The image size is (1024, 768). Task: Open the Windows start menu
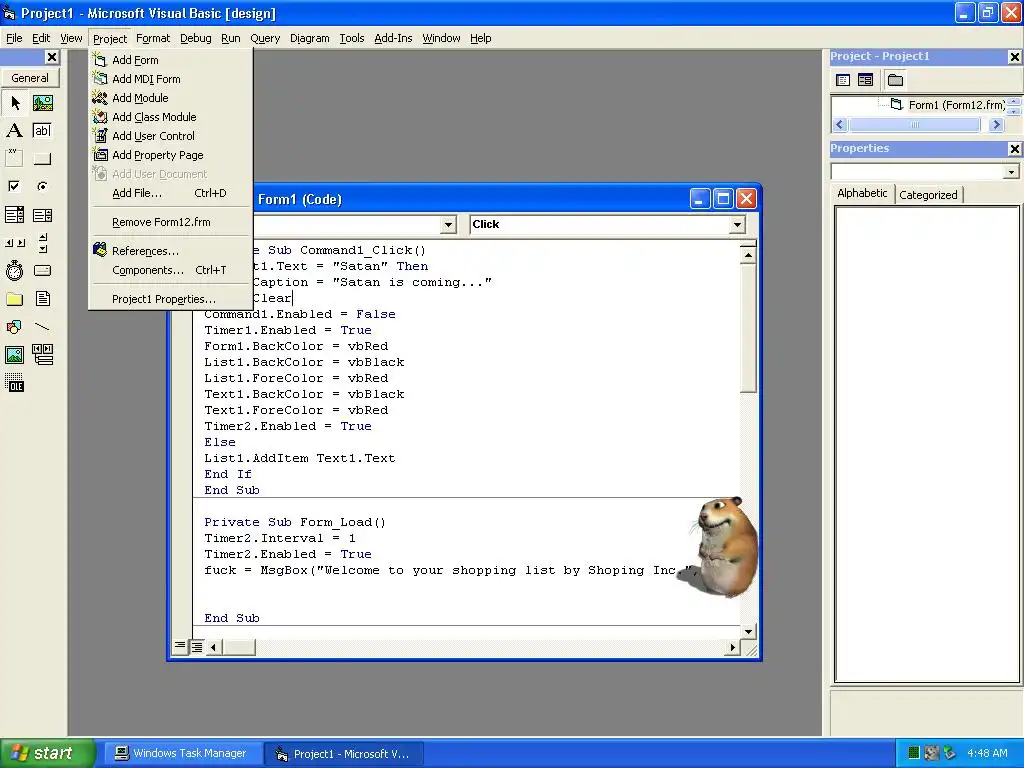[47, 753]
